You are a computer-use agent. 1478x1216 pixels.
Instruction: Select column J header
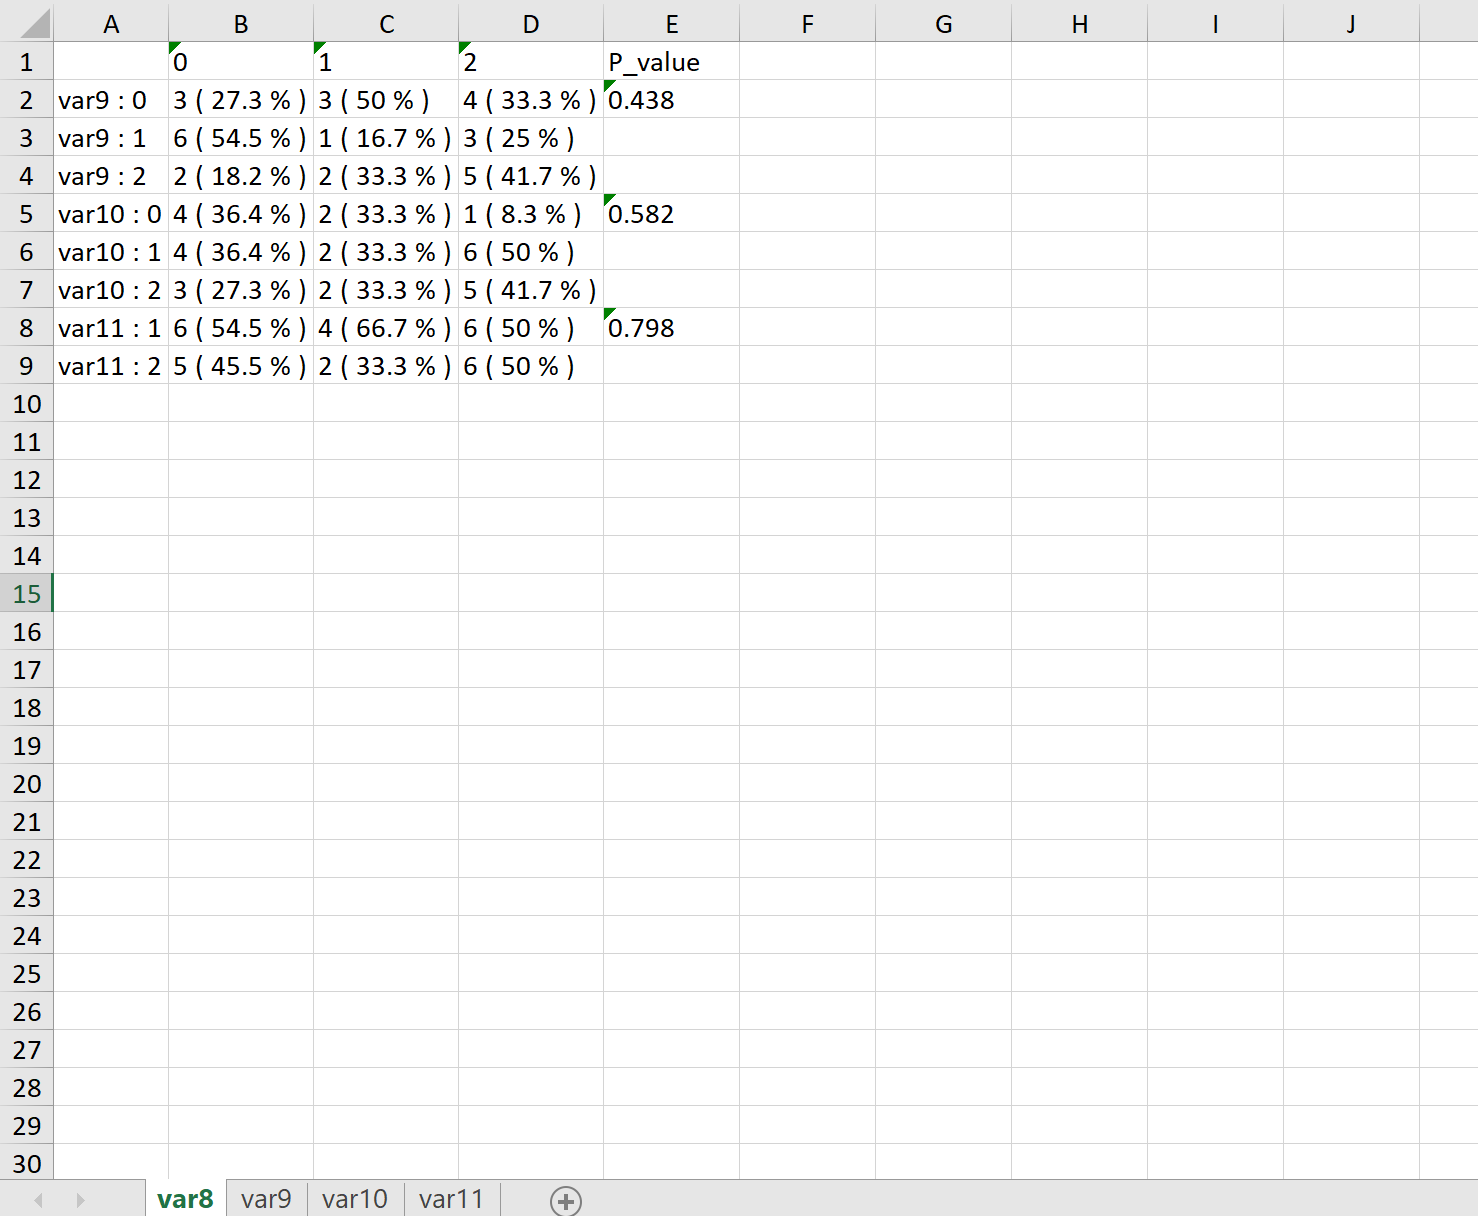[x=1352, y=22]
